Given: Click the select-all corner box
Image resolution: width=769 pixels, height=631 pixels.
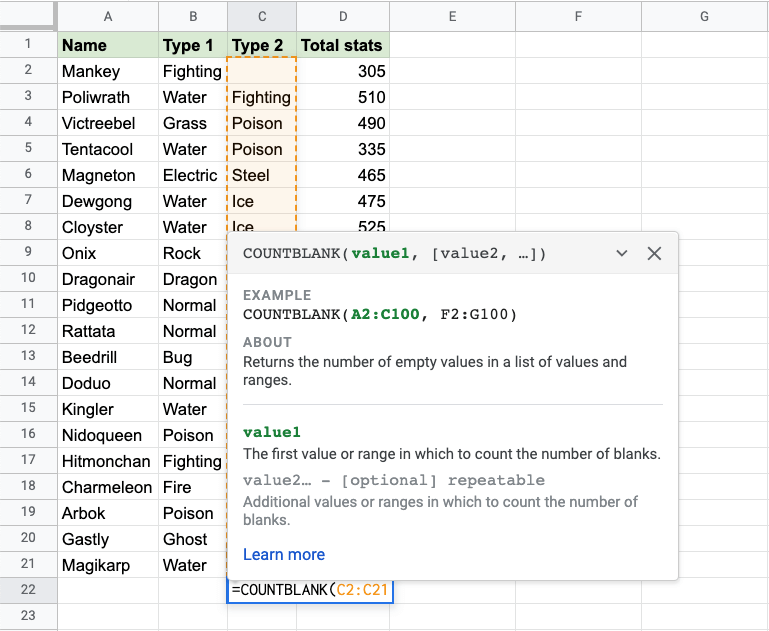Looking at the screenshot, I should click(x=28, y=16).
